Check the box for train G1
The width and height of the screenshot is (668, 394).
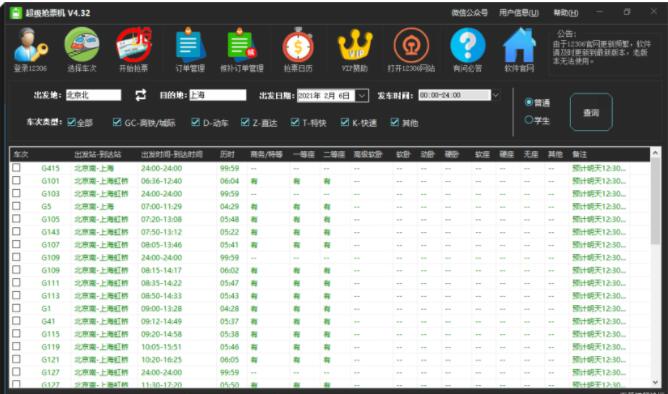(16, 308)
